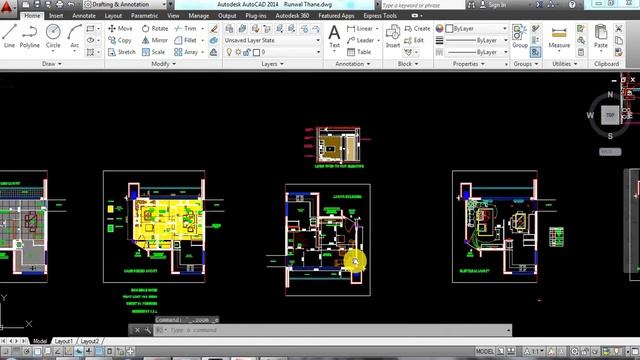Open the current layer 0 dropdown
Screen dimensions: 640x360
[x=272, y=52]
